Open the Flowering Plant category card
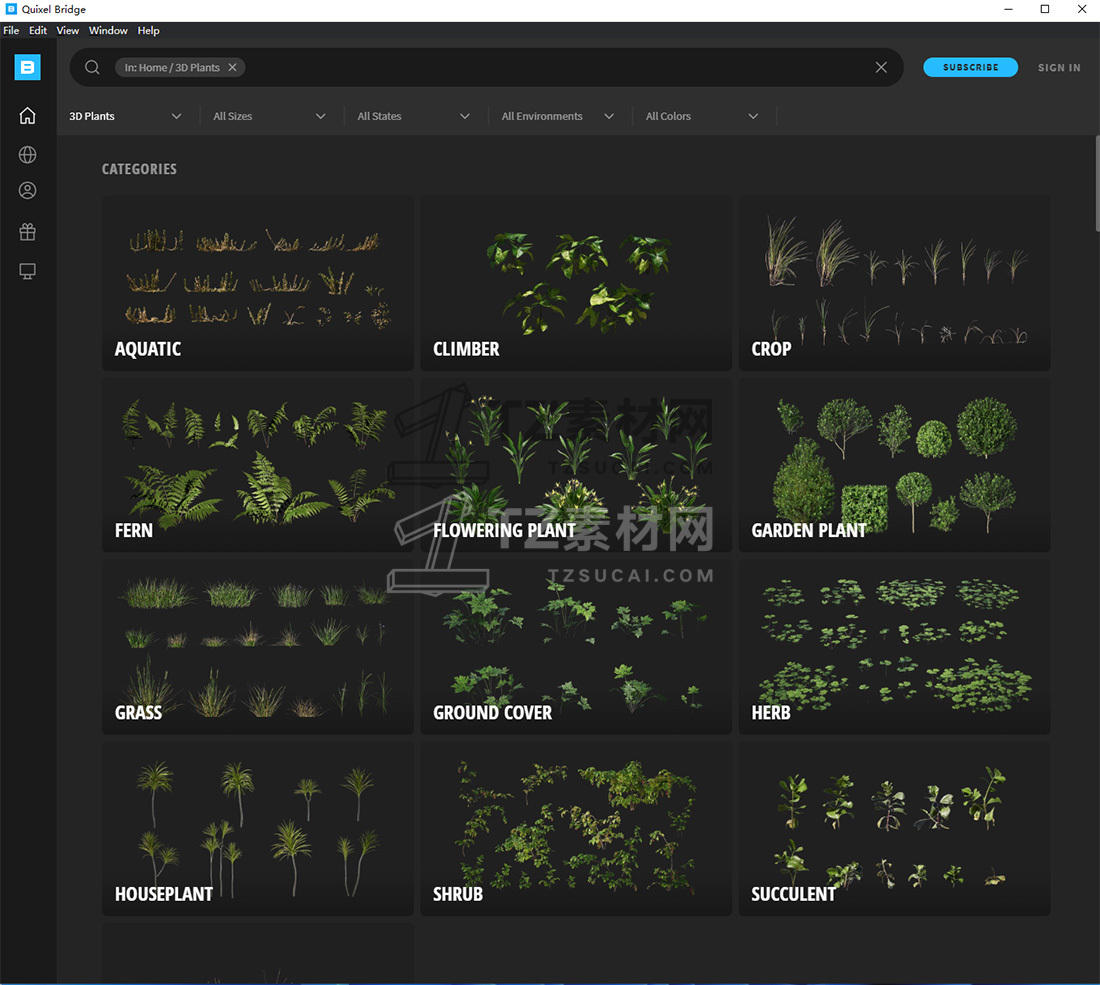Viewport: 1100px width, 985px height. tap(576, 464)
